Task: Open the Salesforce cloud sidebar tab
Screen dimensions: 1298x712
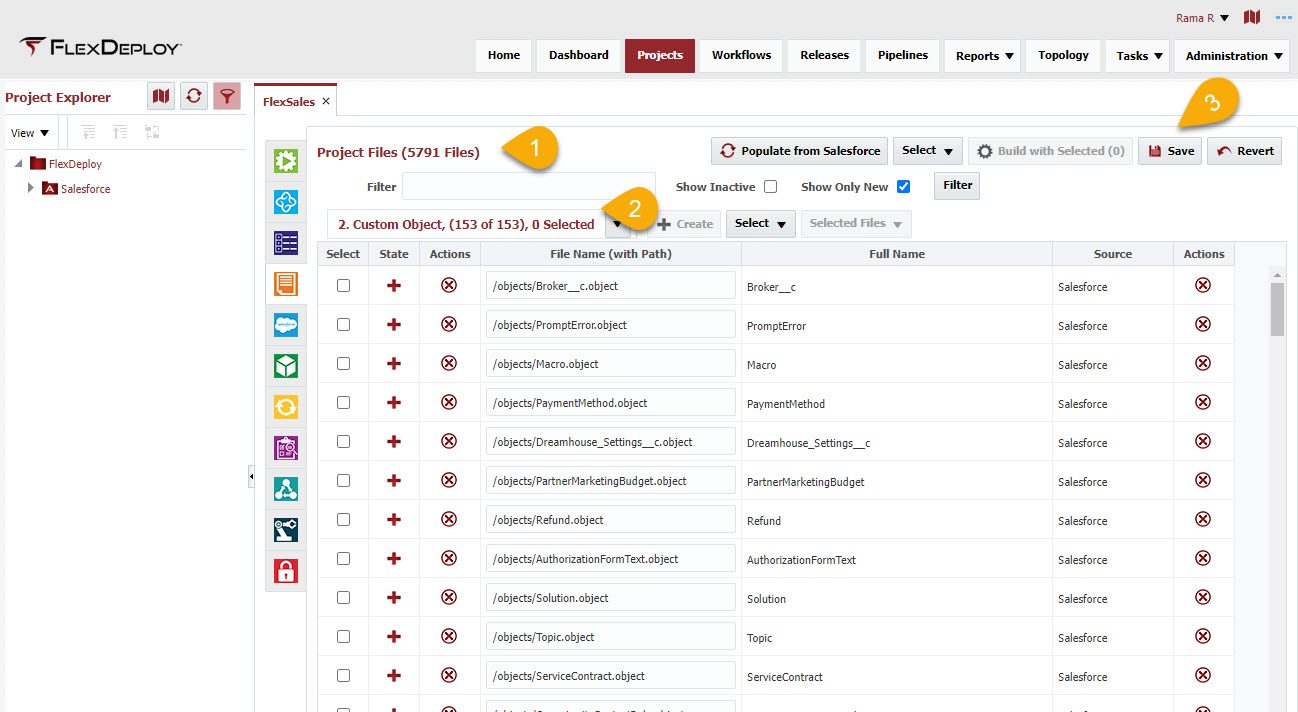Action: [286, 325]
